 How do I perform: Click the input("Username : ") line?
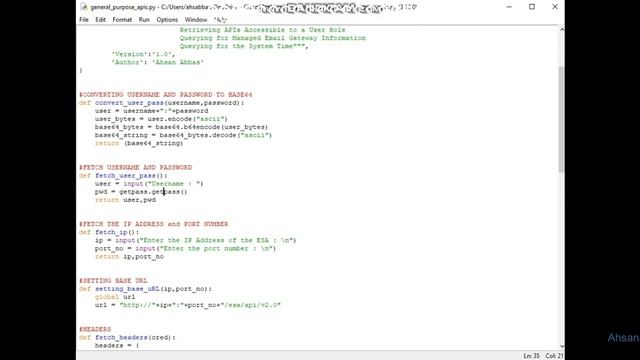pos(149,184)
